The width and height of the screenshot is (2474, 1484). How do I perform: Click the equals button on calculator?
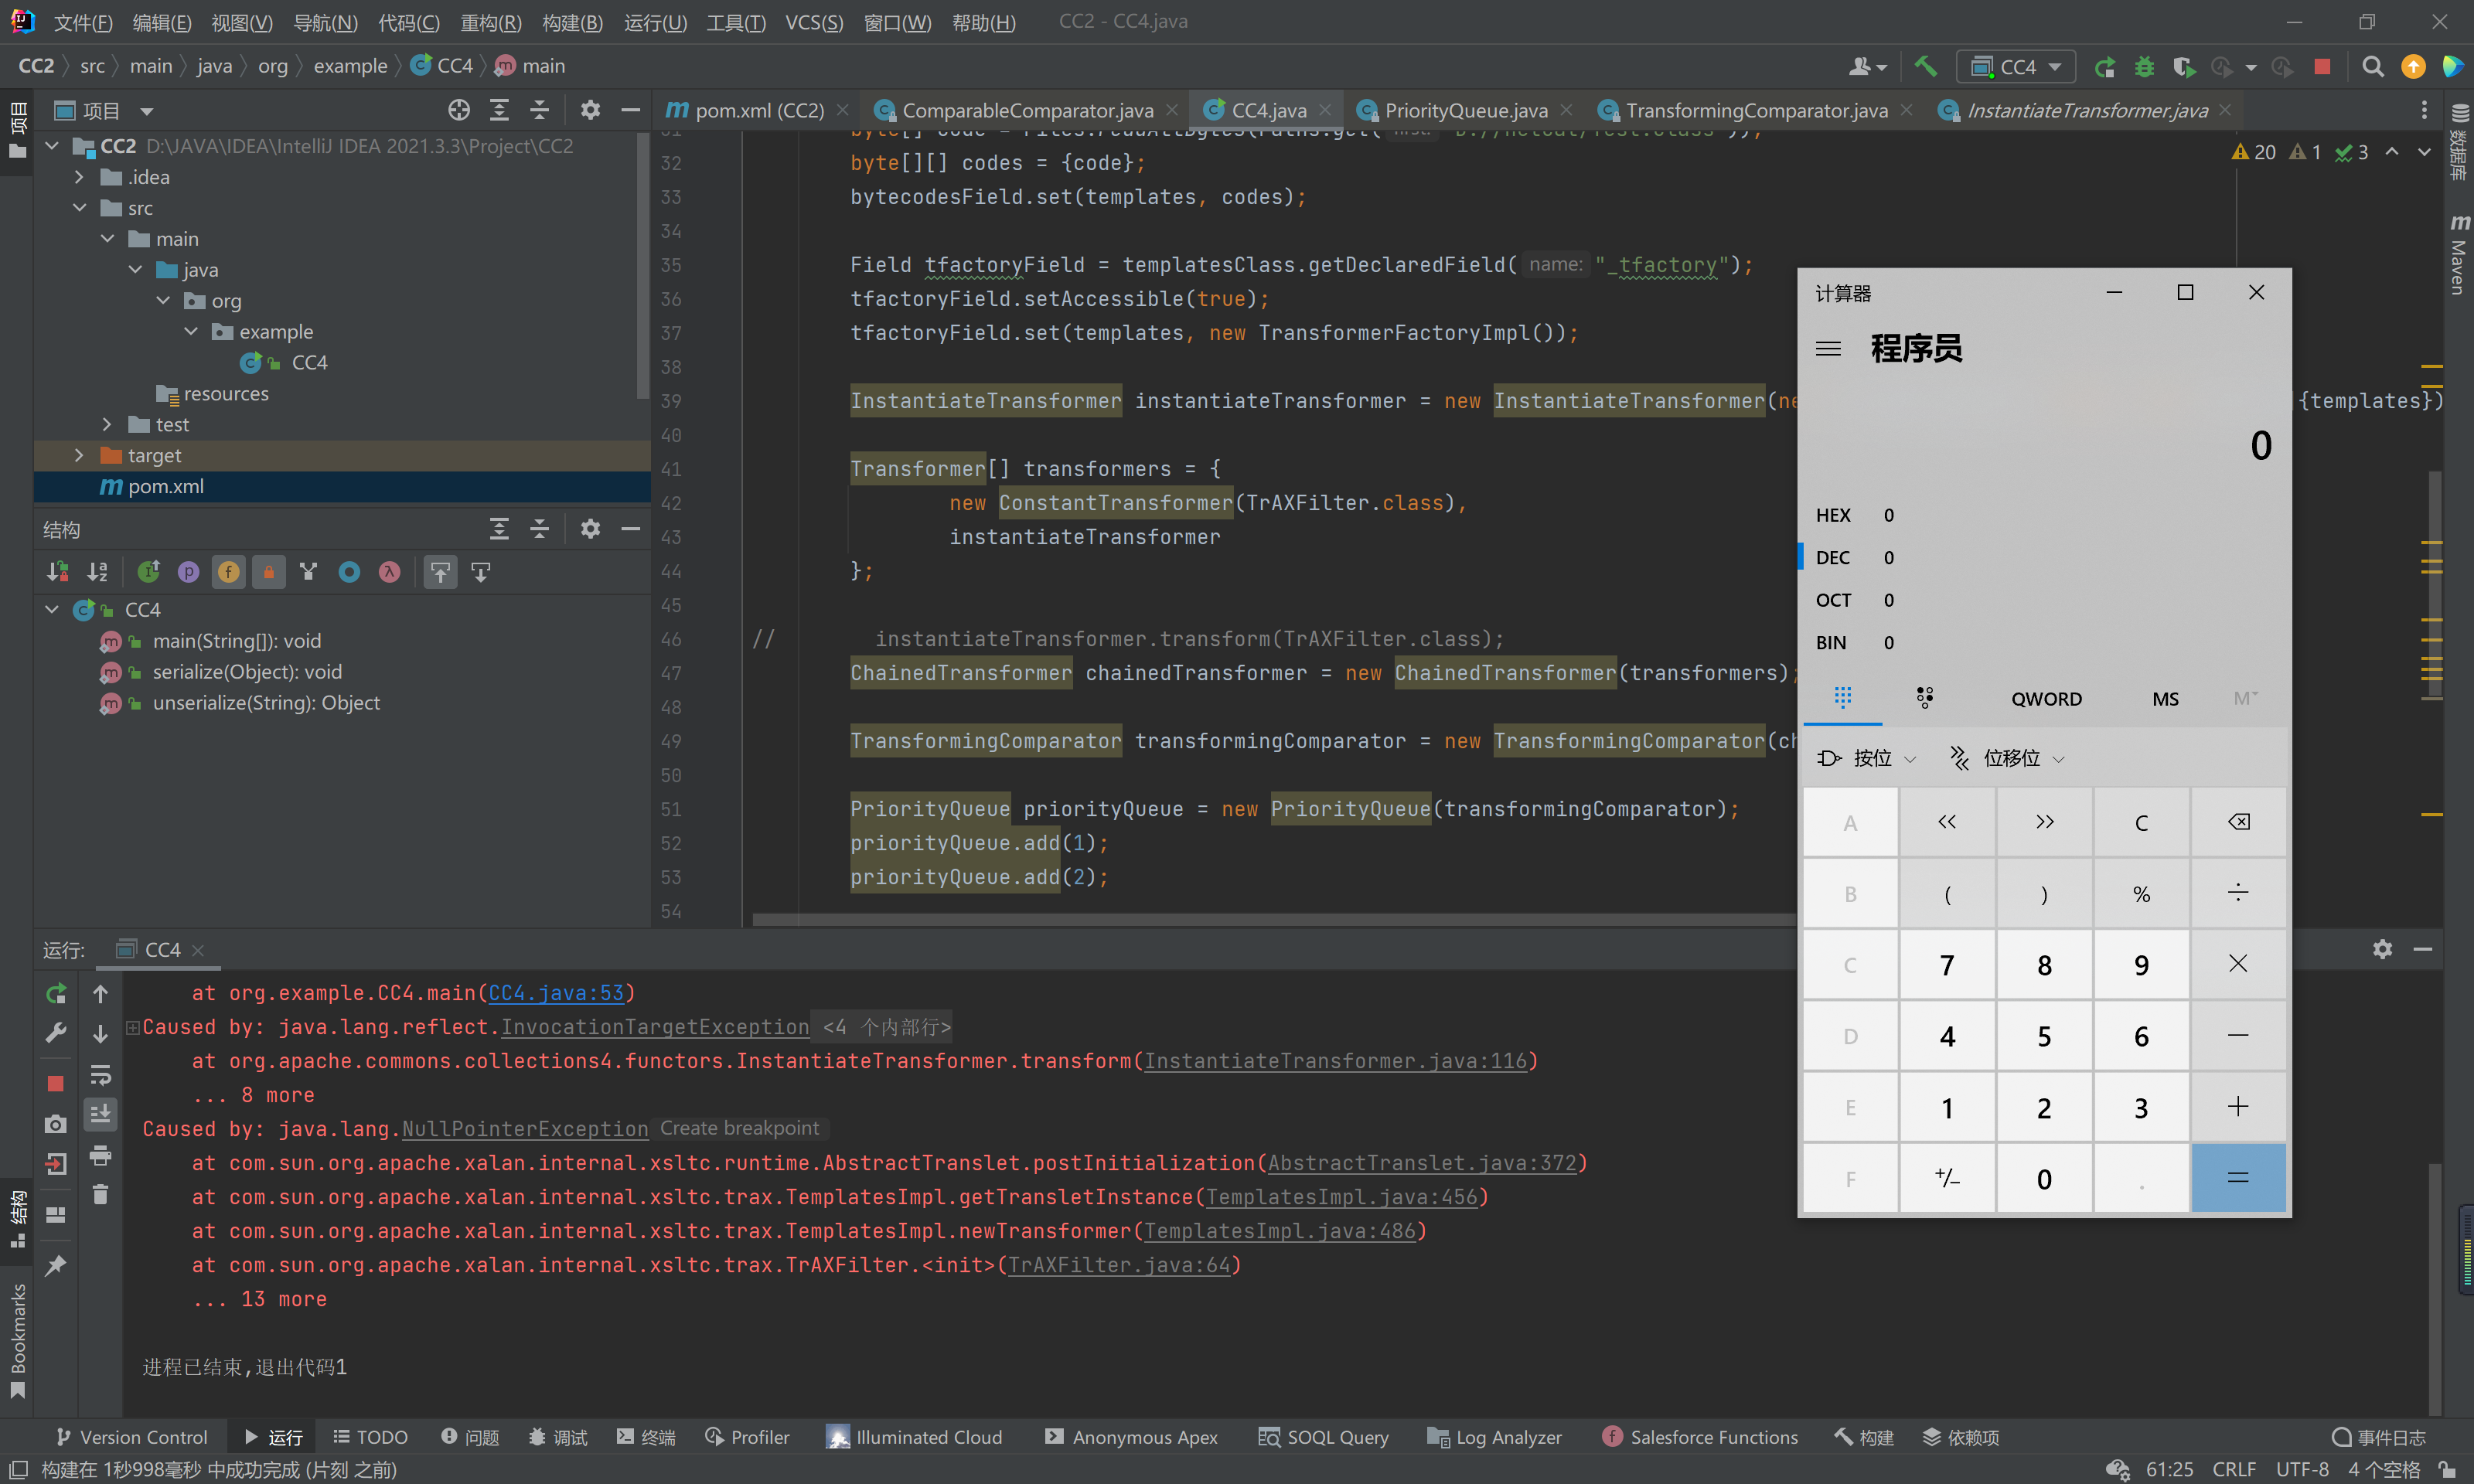[x=2238, y=1178]
